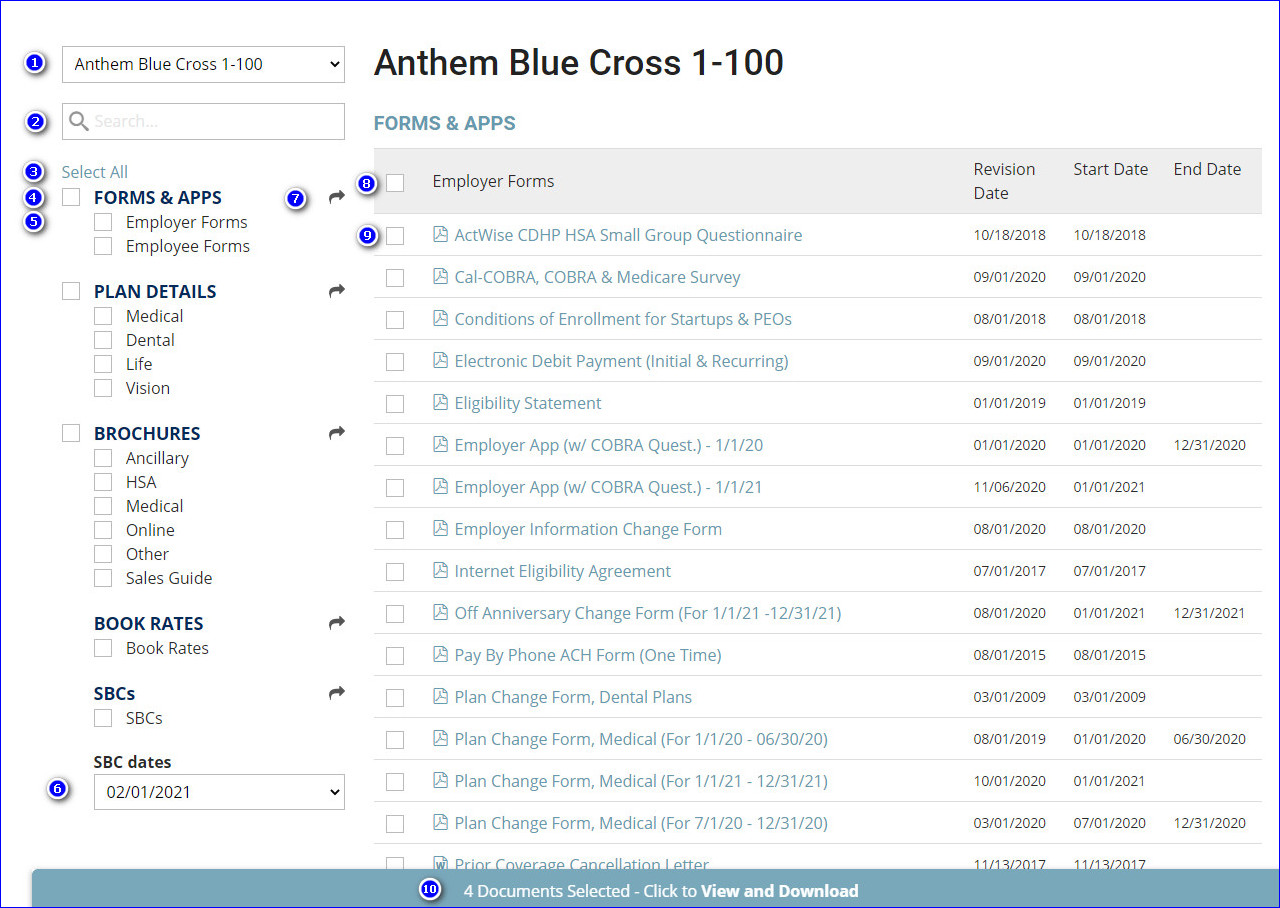The image size is (1280, 908).
Task: Click the magnifier icon in search box
Action: click(x=79, y=121)
